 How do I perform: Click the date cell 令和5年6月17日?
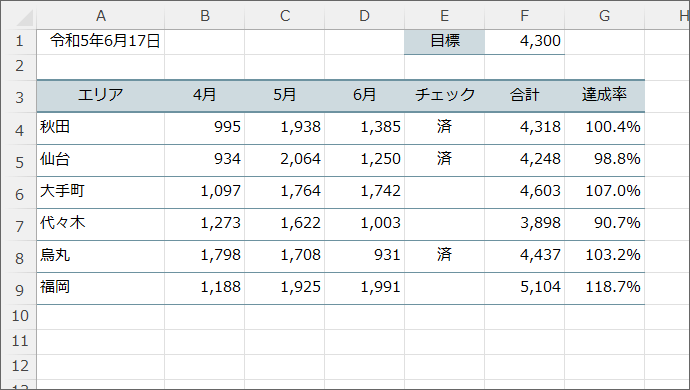point(101,42)
